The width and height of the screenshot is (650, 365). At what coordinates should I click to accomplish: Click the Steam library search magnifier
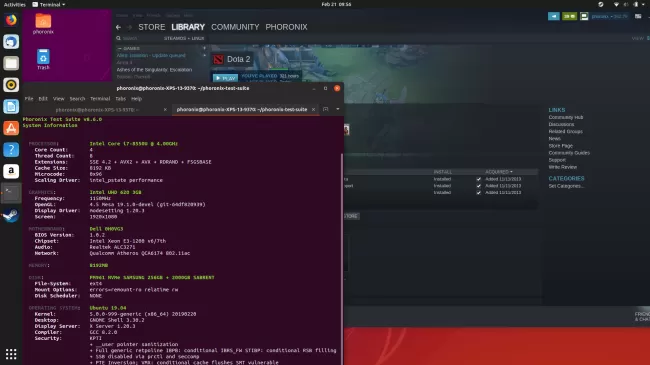point(119,38)
